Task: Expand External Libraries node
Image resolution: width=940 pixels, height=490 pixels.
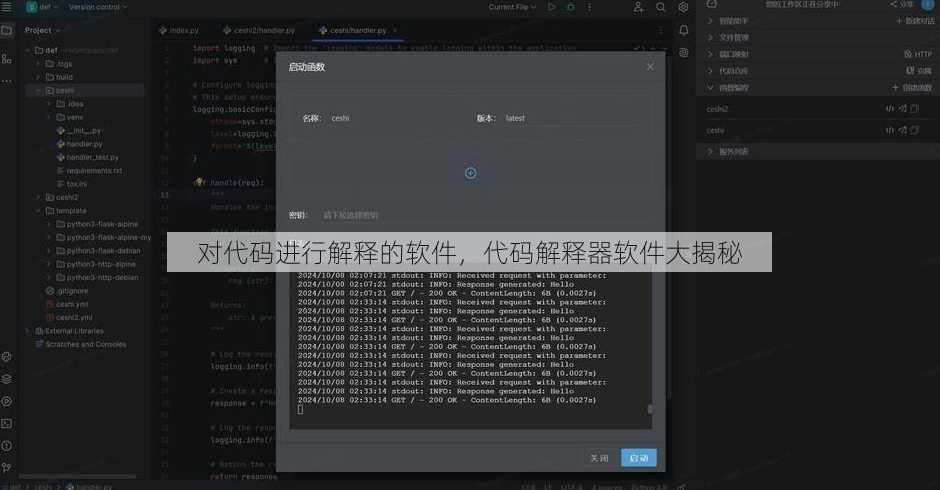Action: pos(28,330)
